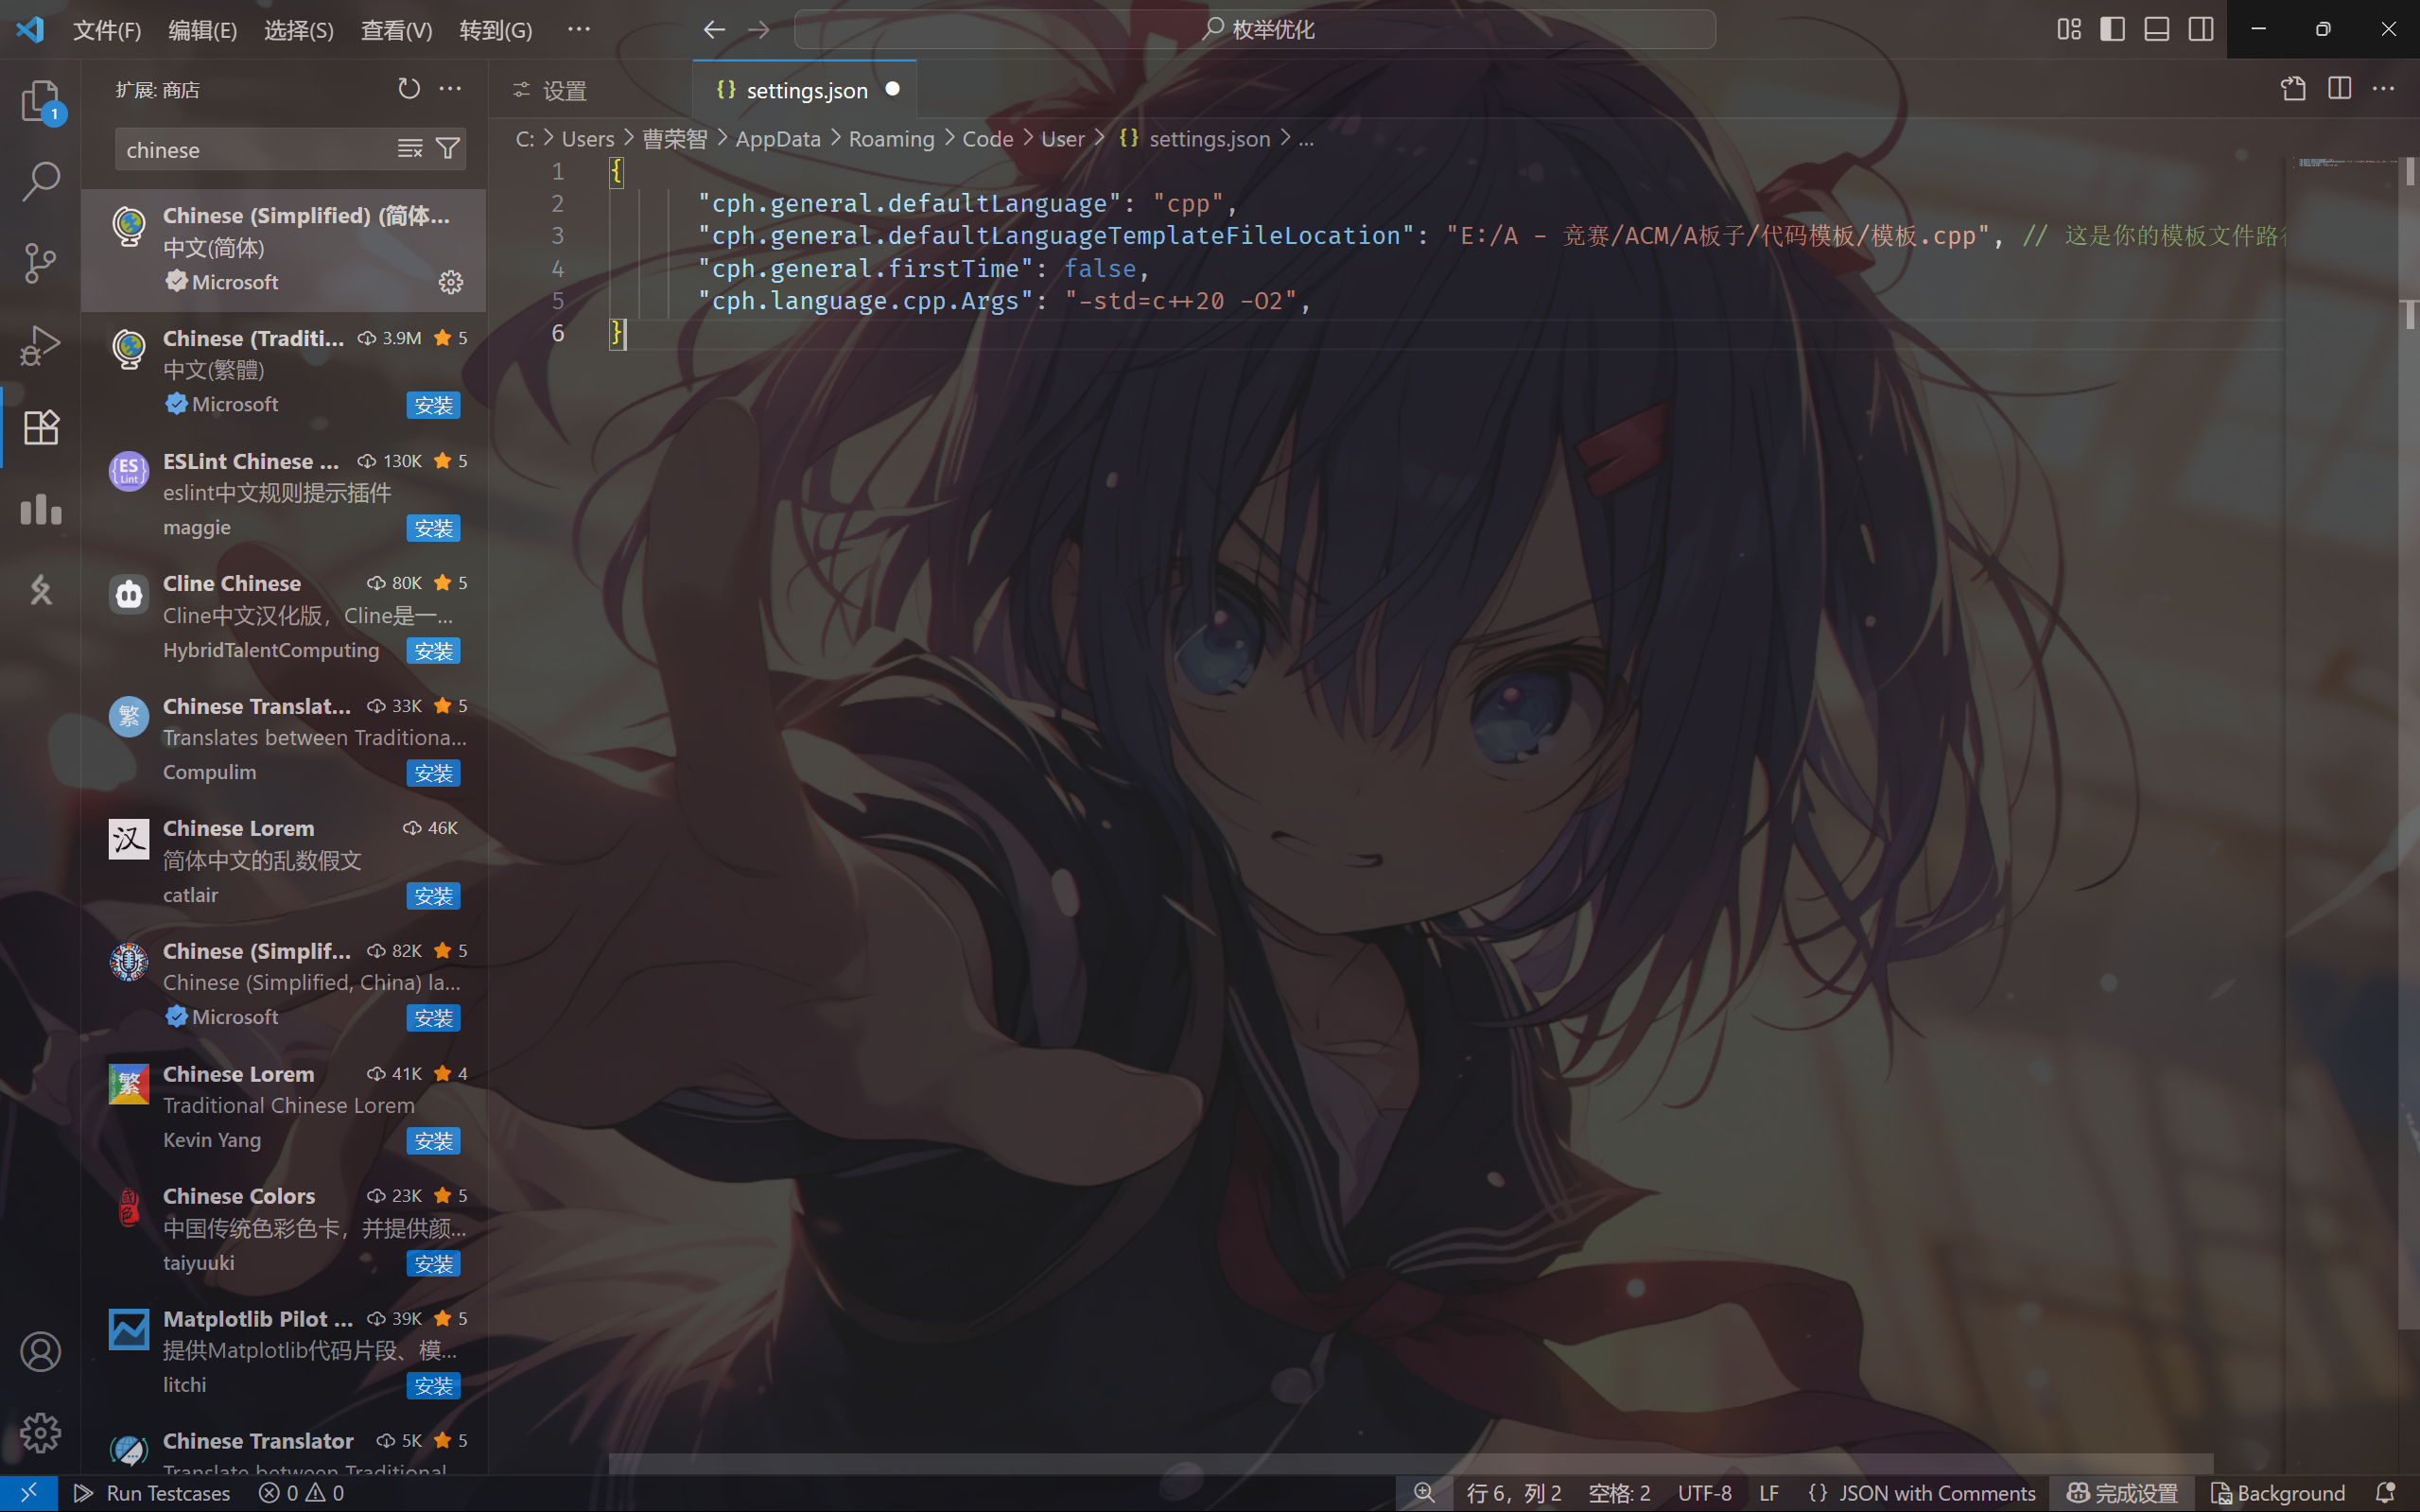Toggle the primary side bar visibility
Viewport: 2420px width, 1512px height.
click(x=2112, y=29)
